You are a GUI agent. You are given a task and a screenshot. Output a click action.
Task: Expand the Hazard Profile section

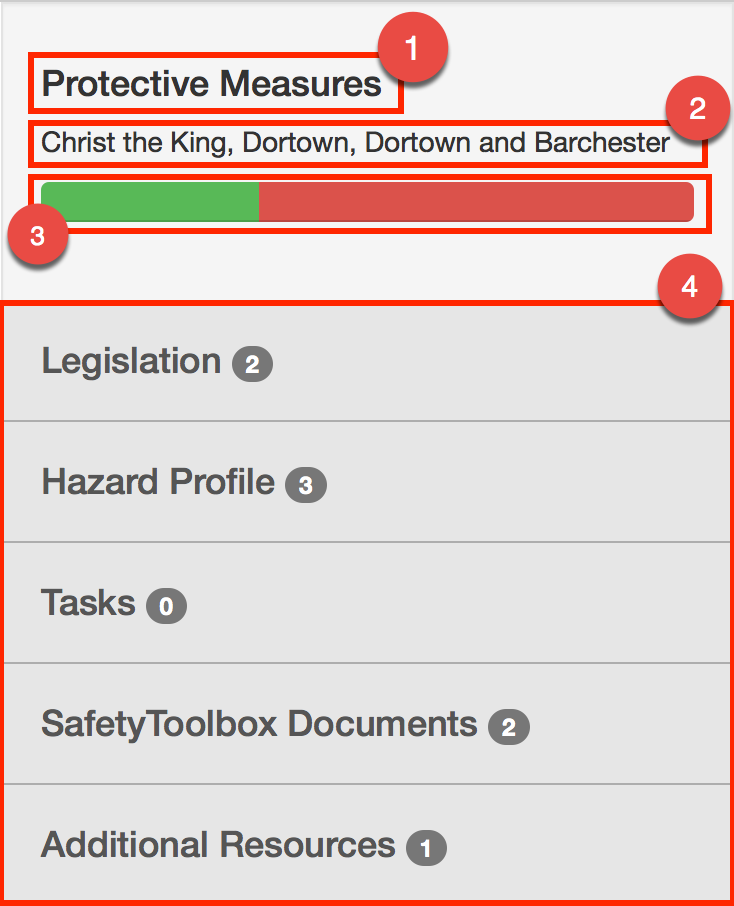pyautogui.click(x=157, y=482)
